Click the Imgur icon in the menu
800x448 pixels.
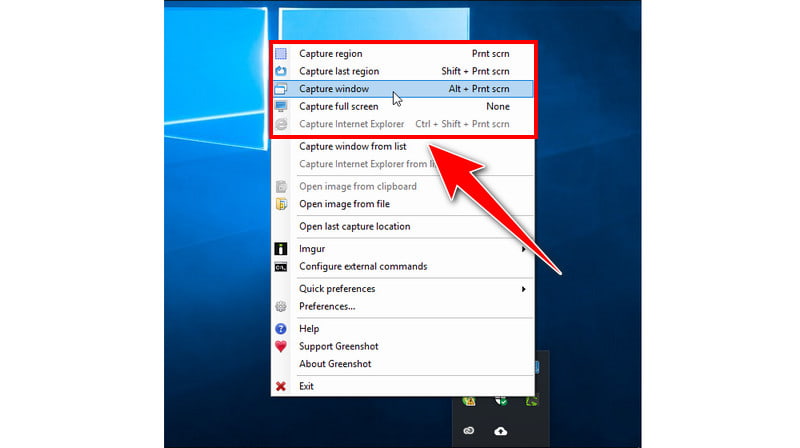click(x=281, y=249)
